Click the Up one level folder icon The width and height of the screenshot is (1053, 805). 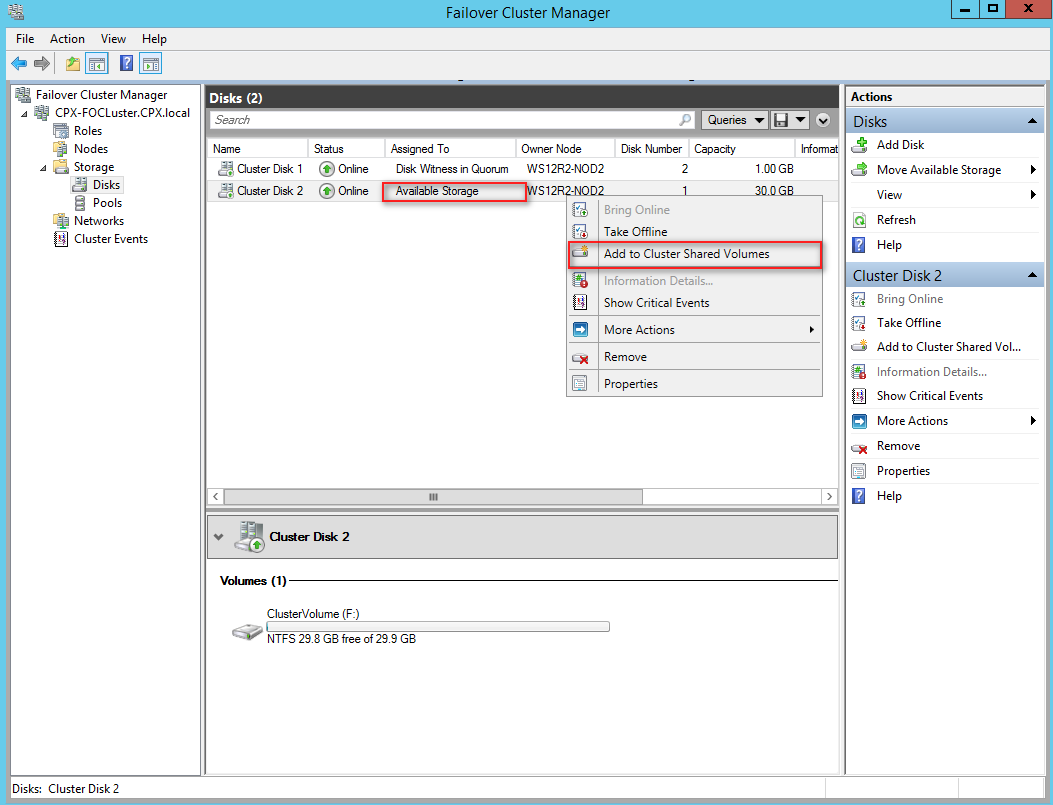click(73, 64)
